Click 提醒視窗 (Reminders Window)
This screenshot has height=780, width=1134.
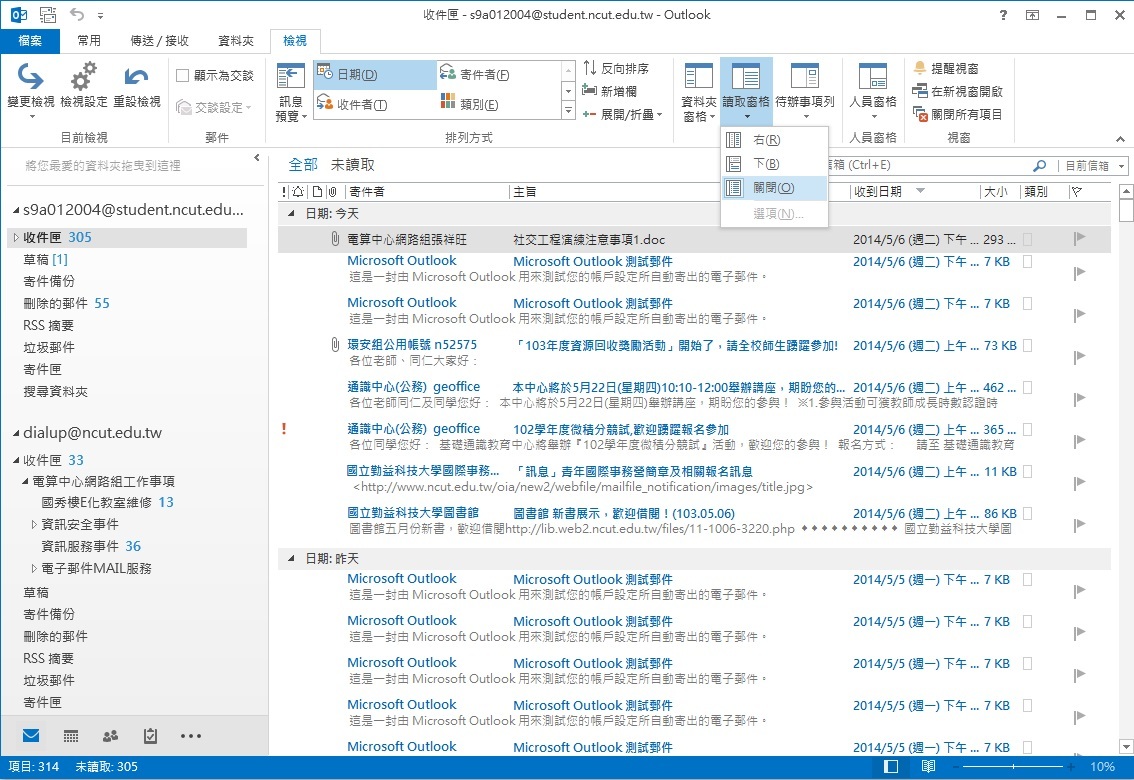[946, 68]
